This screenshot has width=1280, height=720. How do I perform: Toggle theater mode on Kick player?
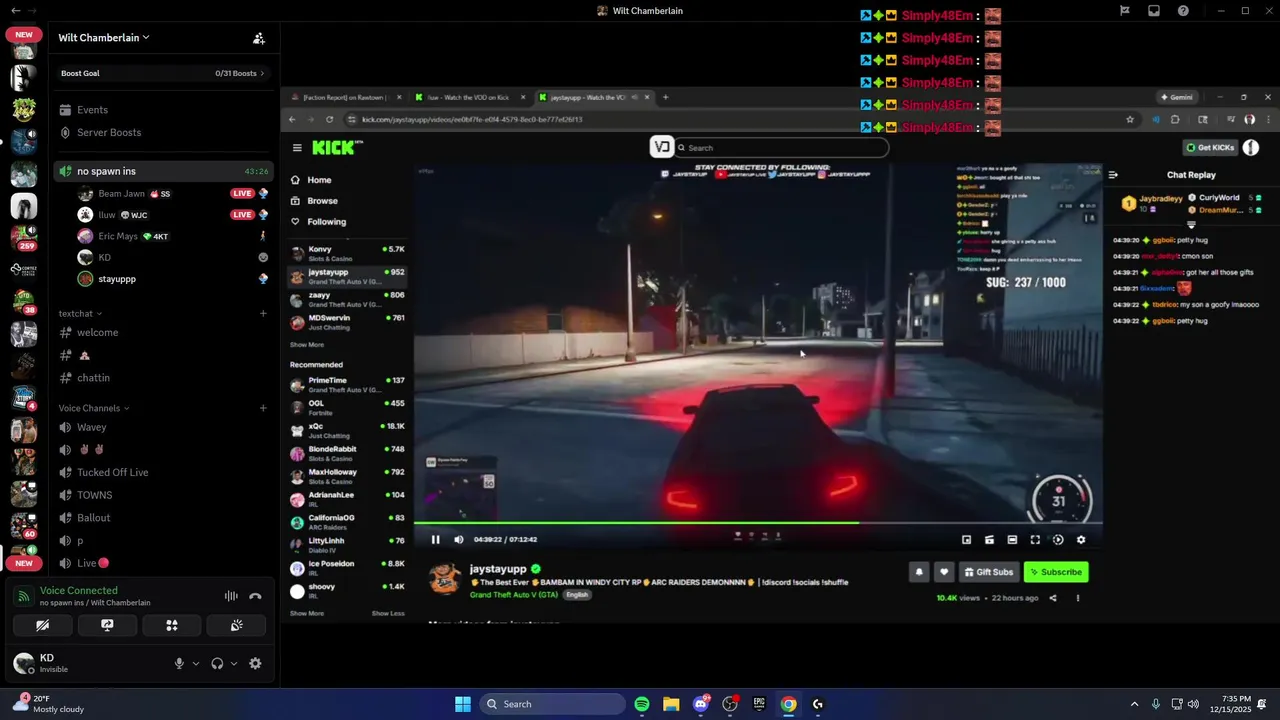pos(1012,540)
